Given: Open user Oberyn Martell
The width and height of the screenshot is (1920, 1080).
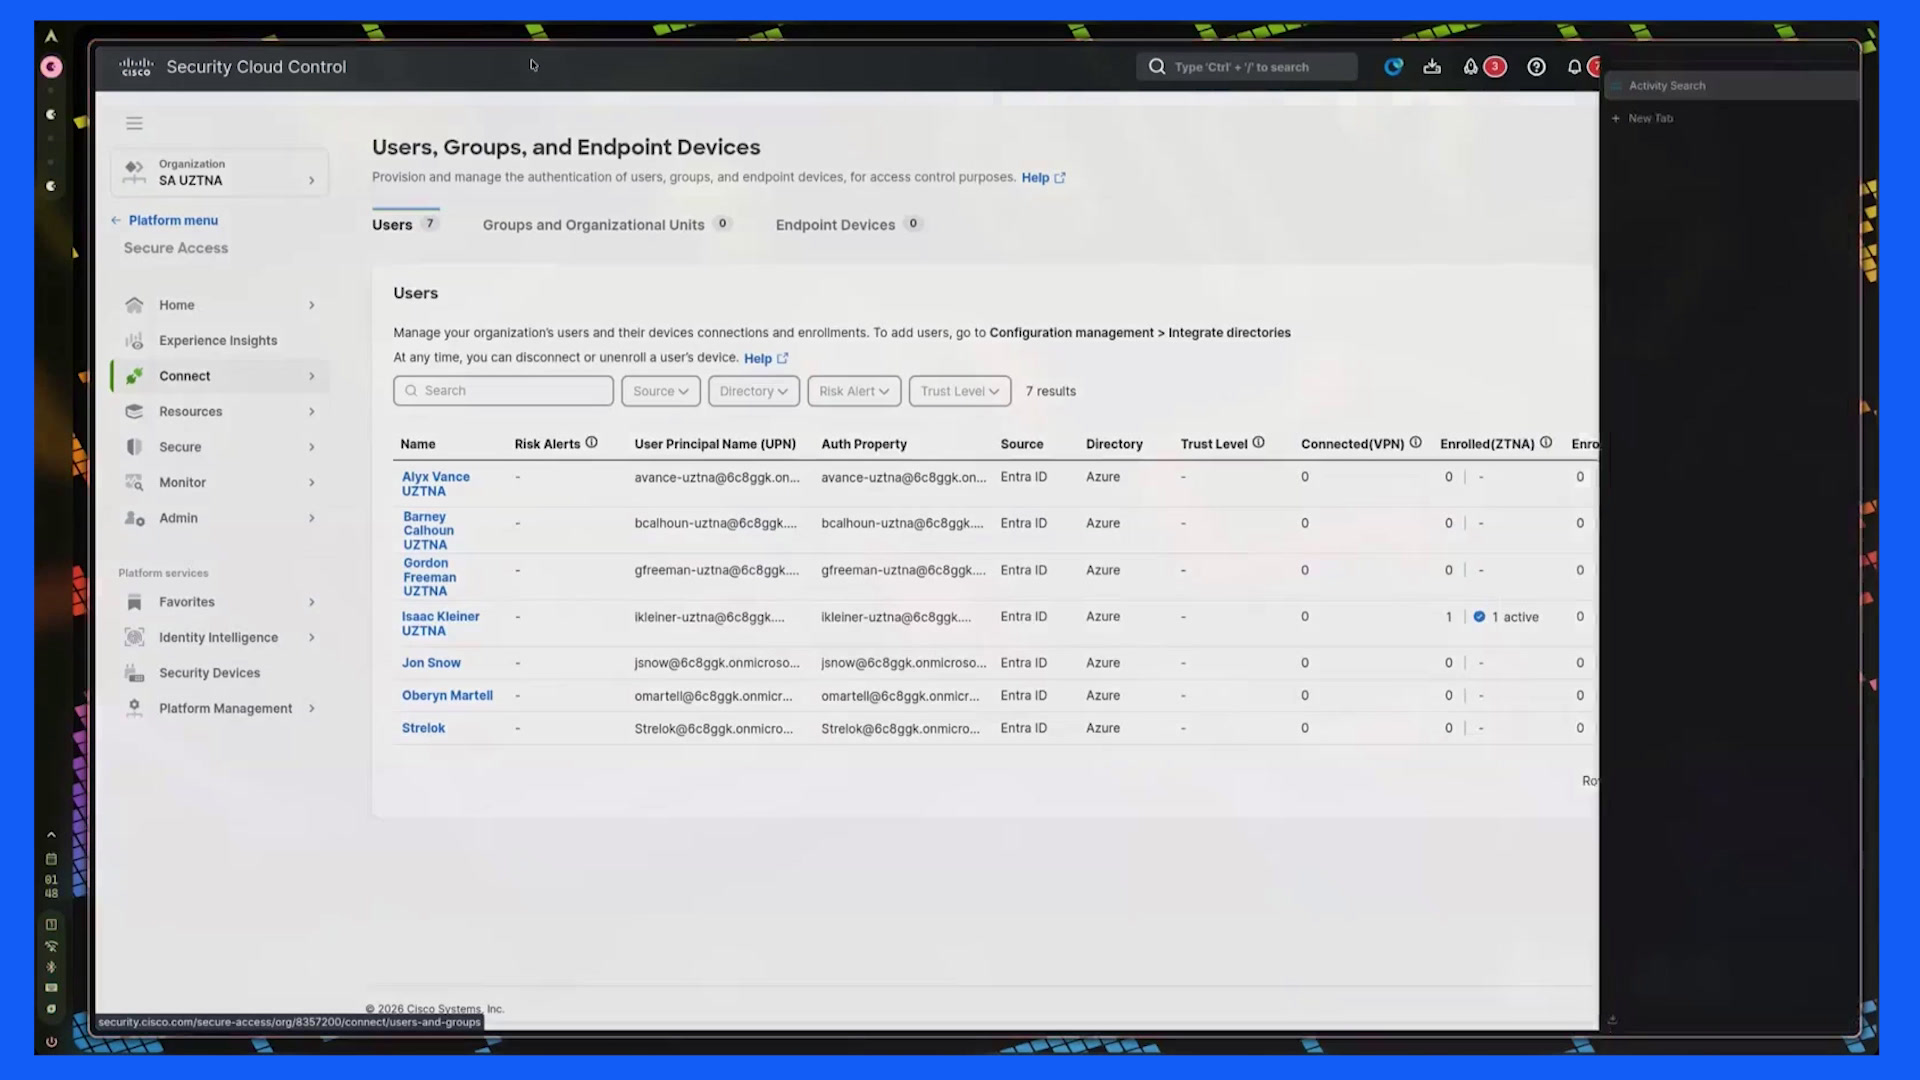Looking at the screenshot, I should [x=447, y=695].
